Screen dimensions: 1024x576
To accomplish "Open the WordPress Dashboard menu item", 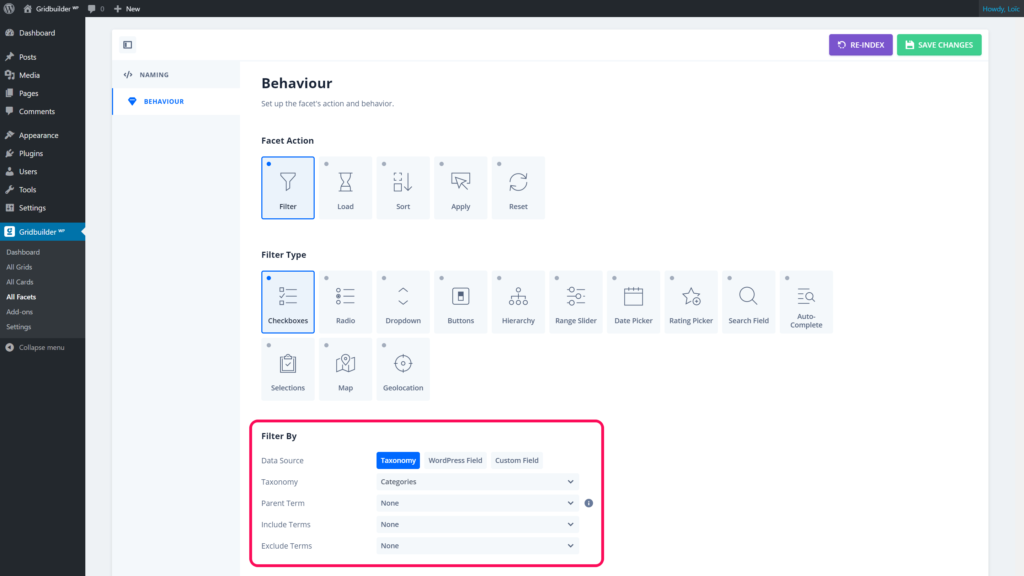I will [42, 33].
